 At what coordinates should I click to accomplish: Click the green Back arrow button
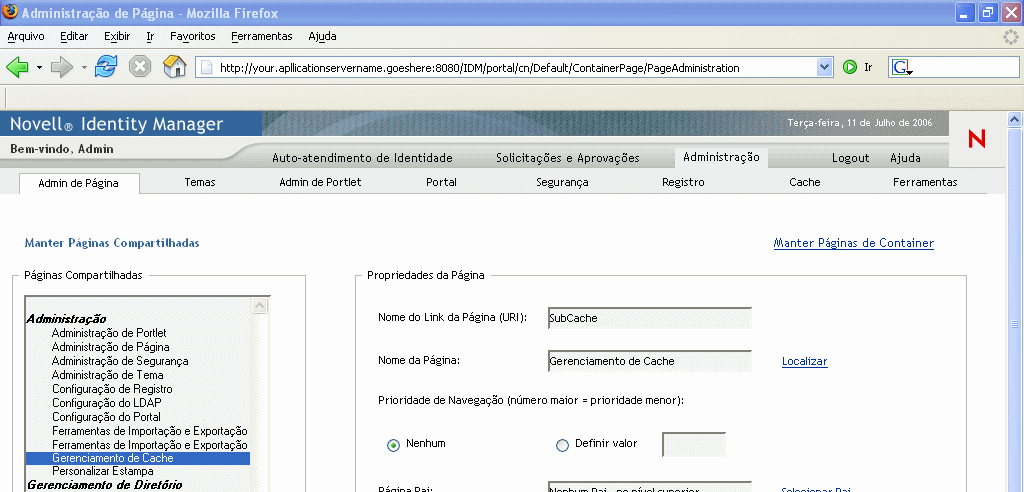[x=17, y=67]
